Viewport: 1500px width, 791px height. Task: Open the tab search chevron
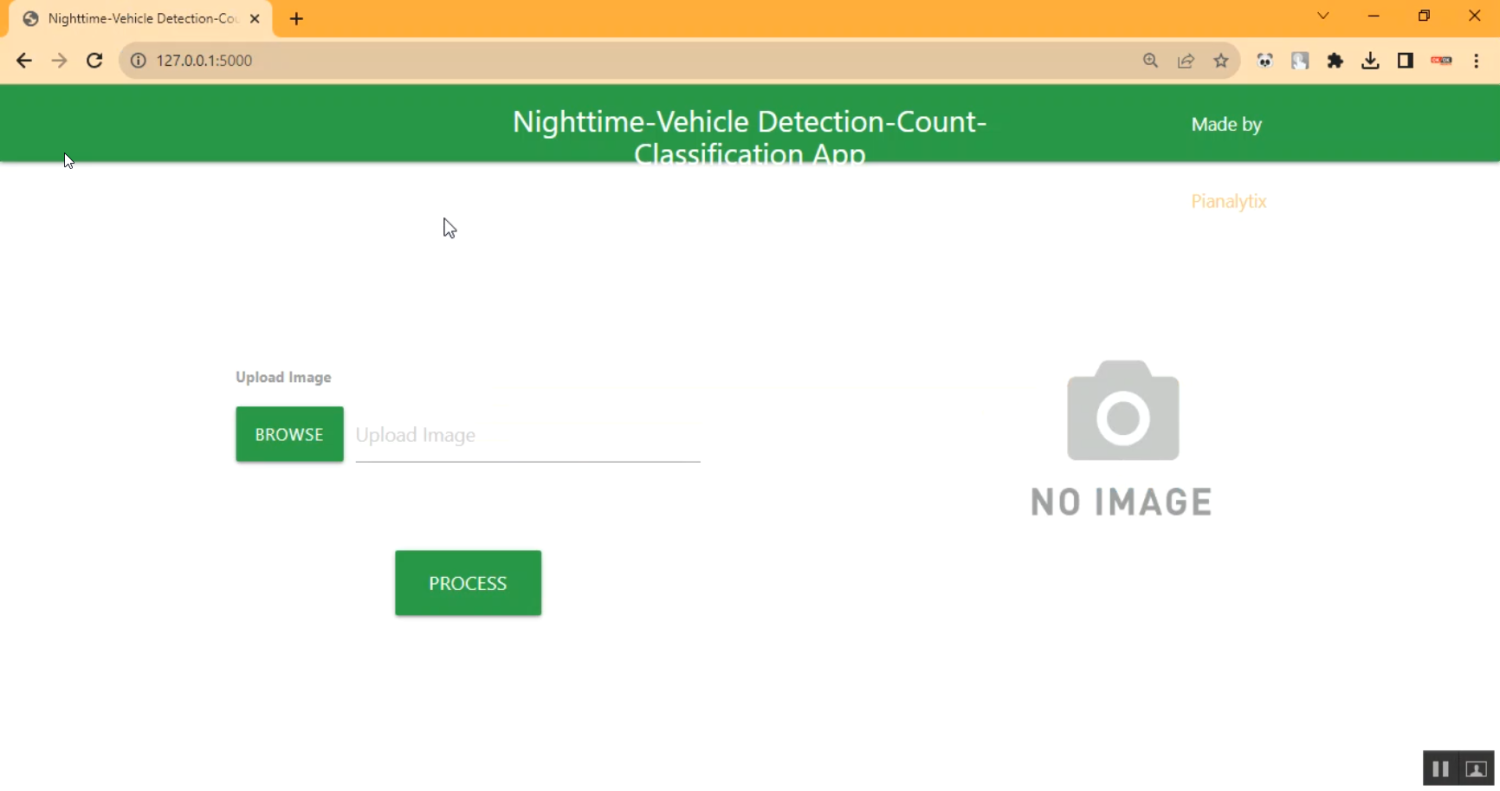[x=1323, y=16]
